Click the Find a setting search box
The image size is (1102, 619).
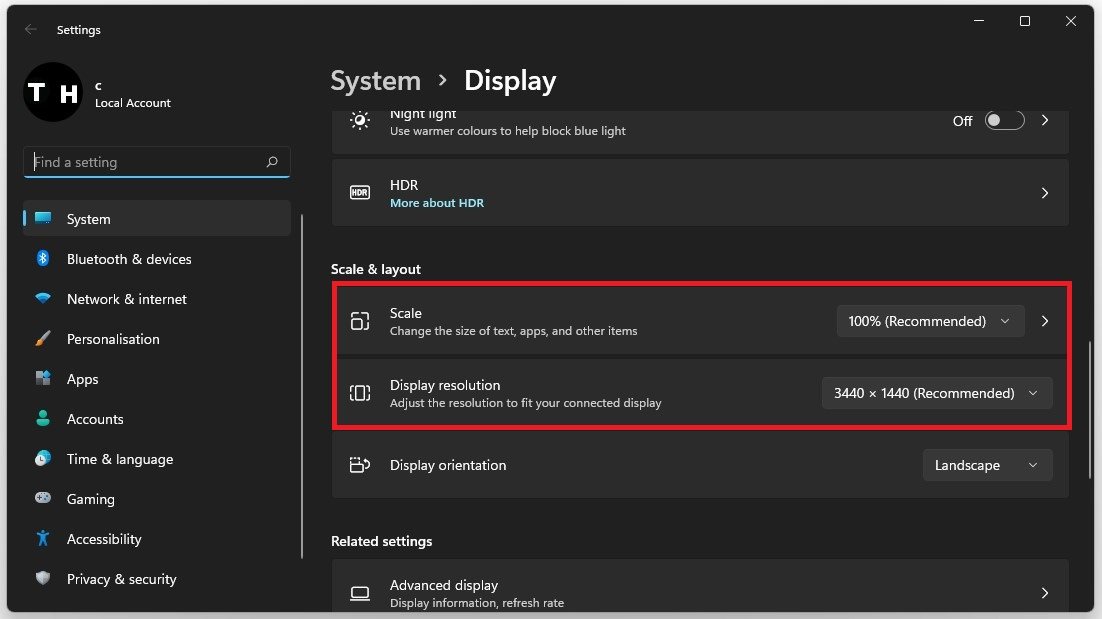click(x=145, y=162)
